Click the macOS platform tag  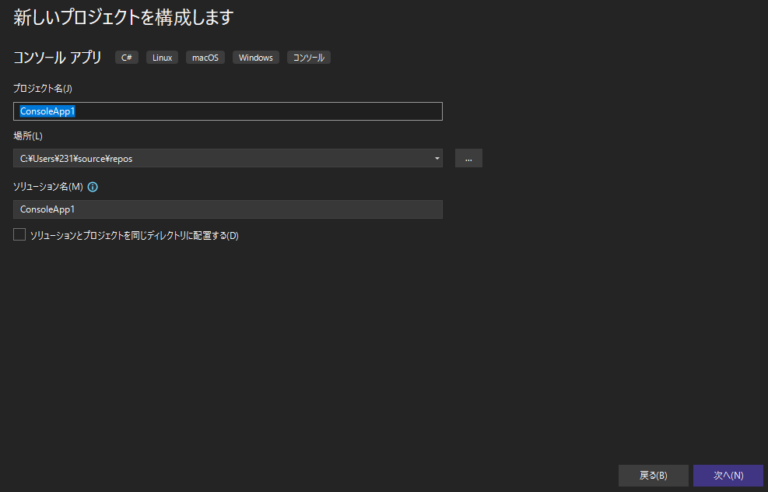pos(205,58)
